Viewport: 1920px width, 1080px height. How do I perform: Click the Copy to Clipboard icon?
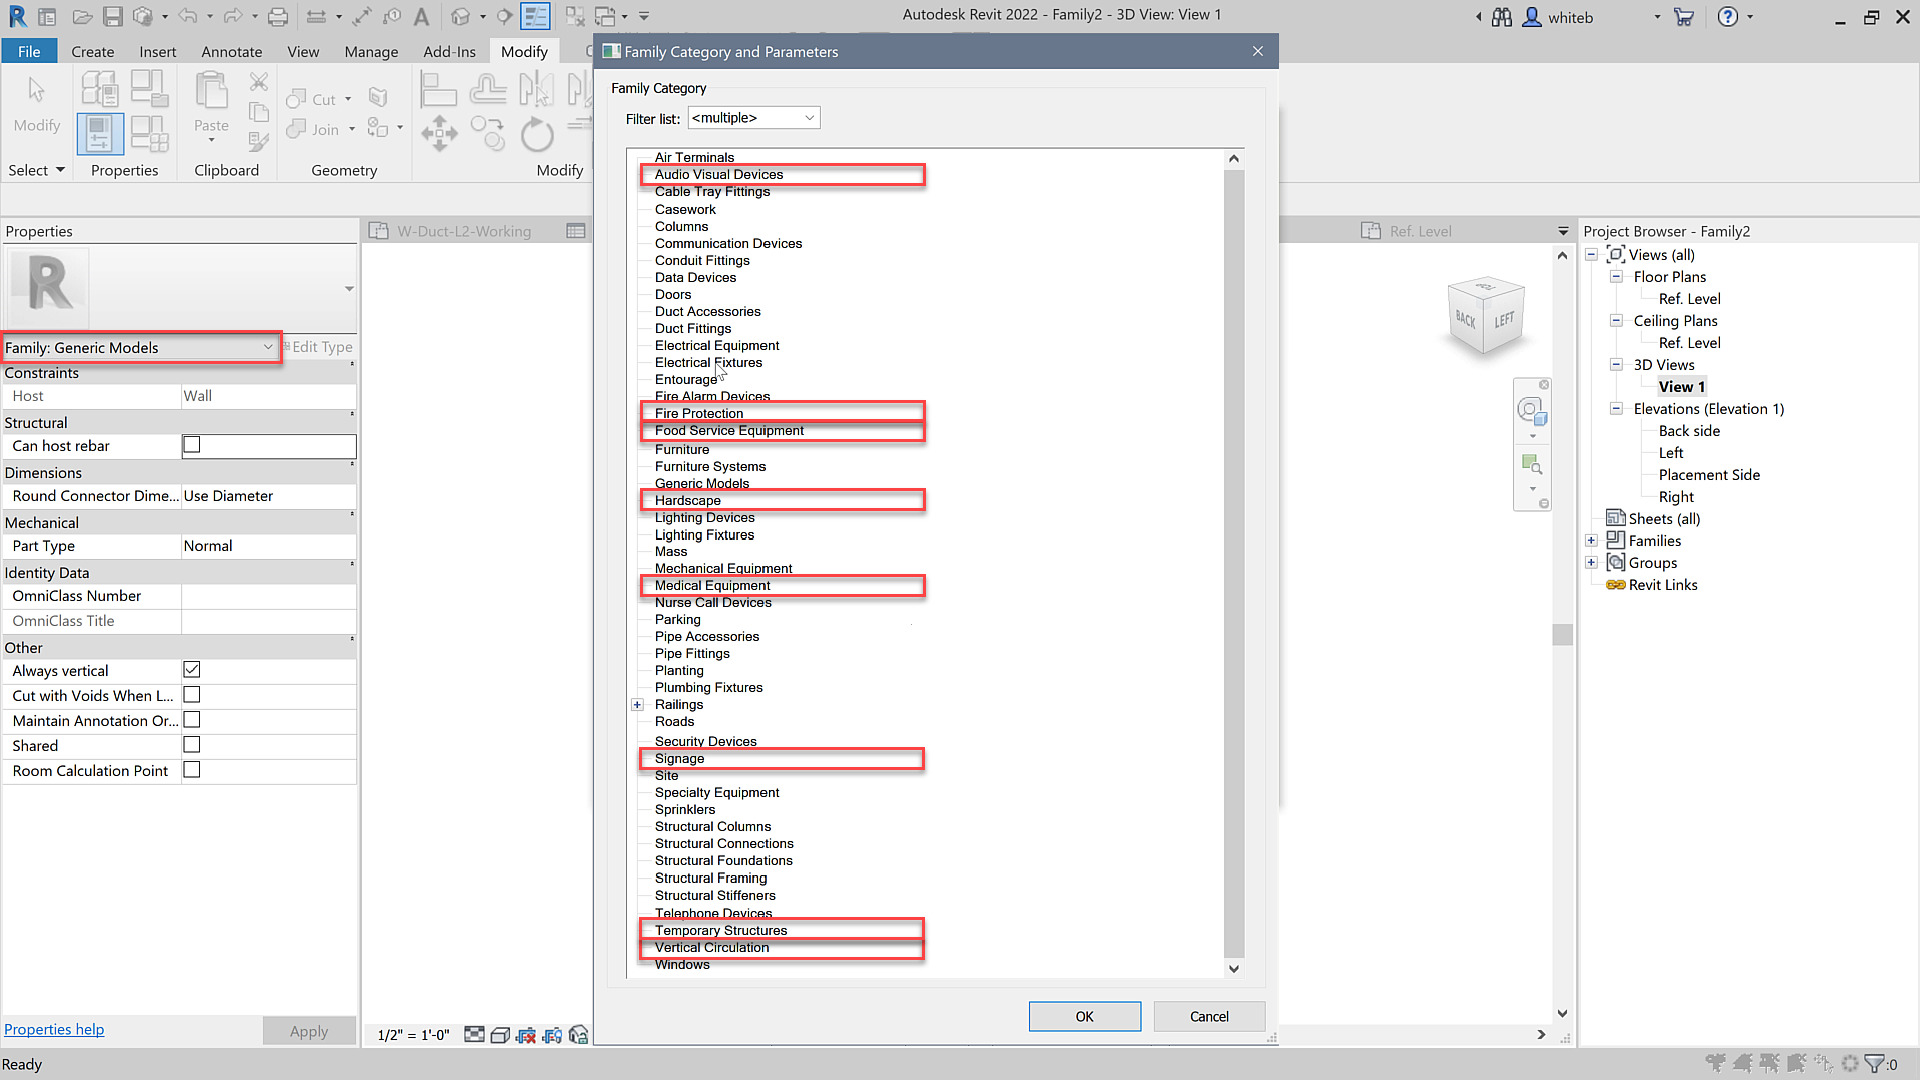259,112
